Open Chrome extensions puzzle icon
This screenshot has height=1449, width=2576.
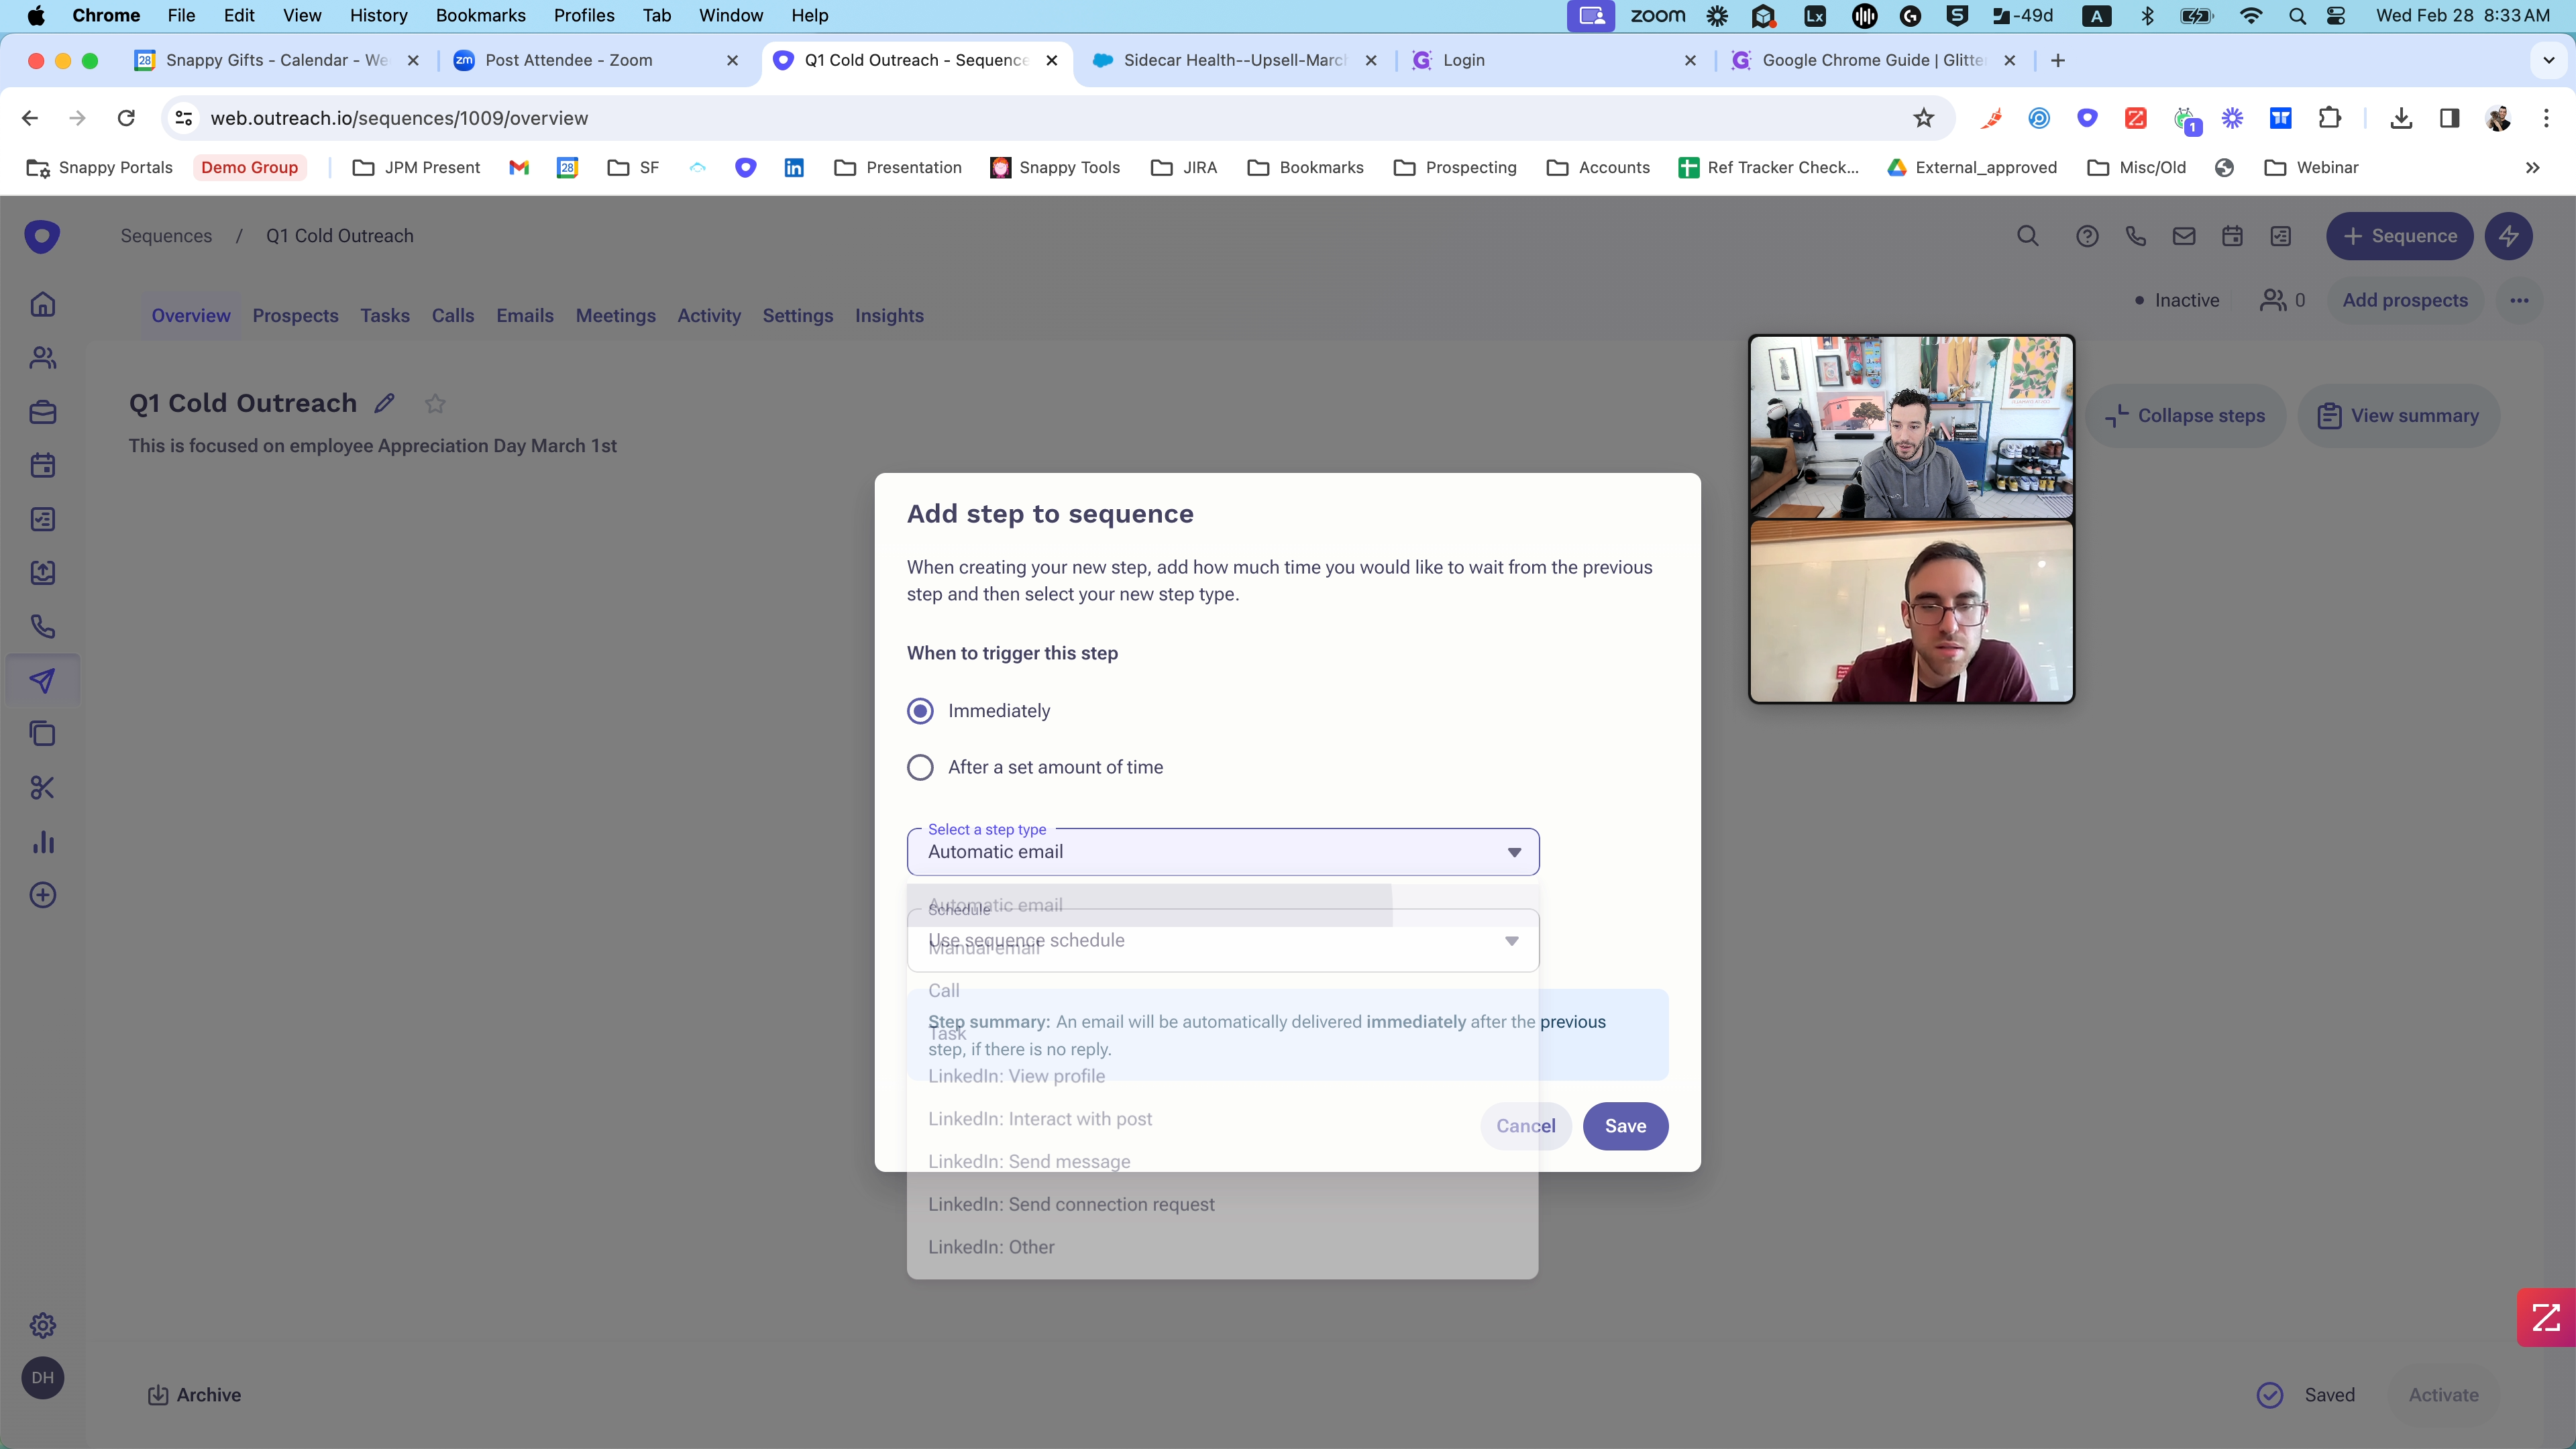2330,118
